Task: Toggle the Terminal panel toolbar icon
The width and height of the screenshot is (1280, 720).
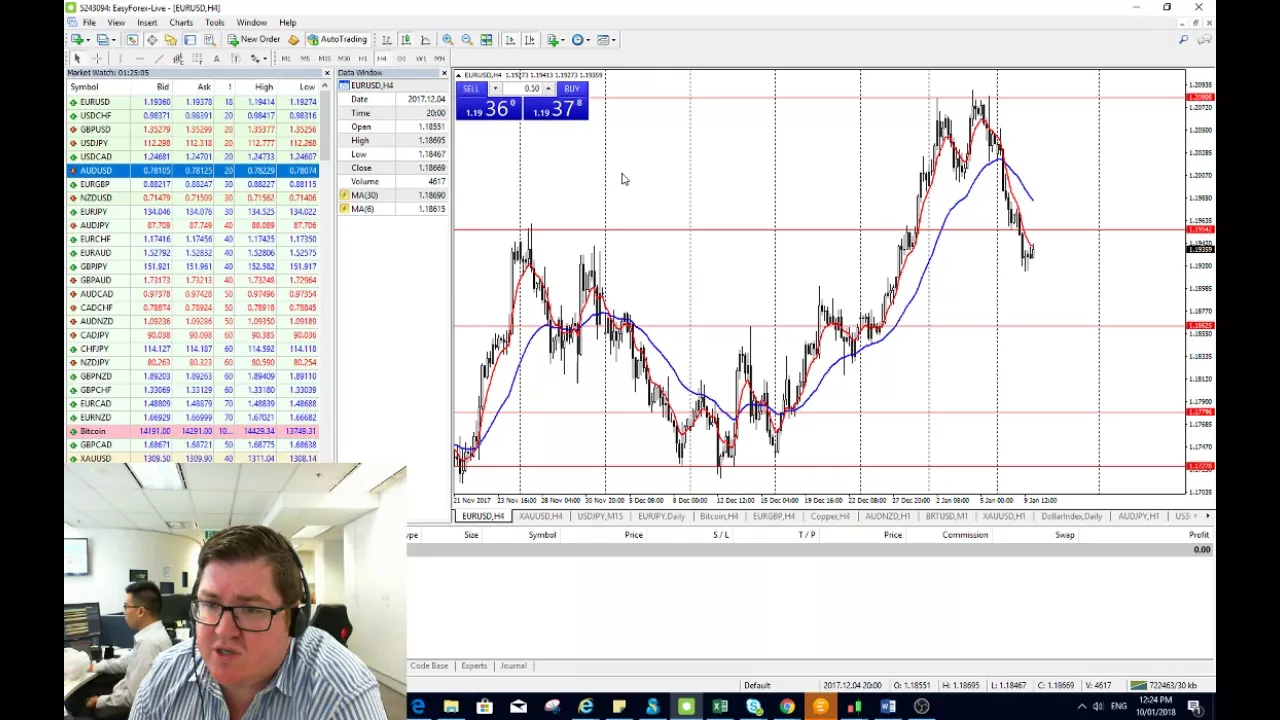Action: 189,40
